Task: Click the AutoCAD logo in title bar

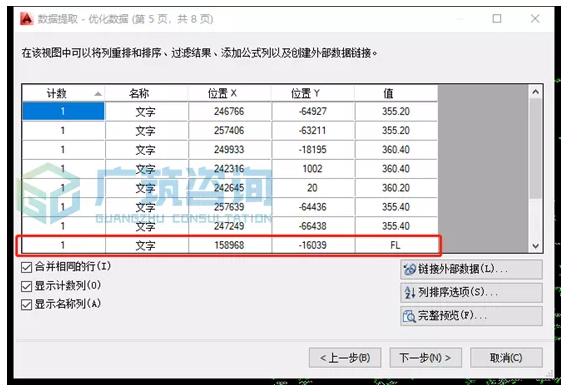Action: point(27,19)
